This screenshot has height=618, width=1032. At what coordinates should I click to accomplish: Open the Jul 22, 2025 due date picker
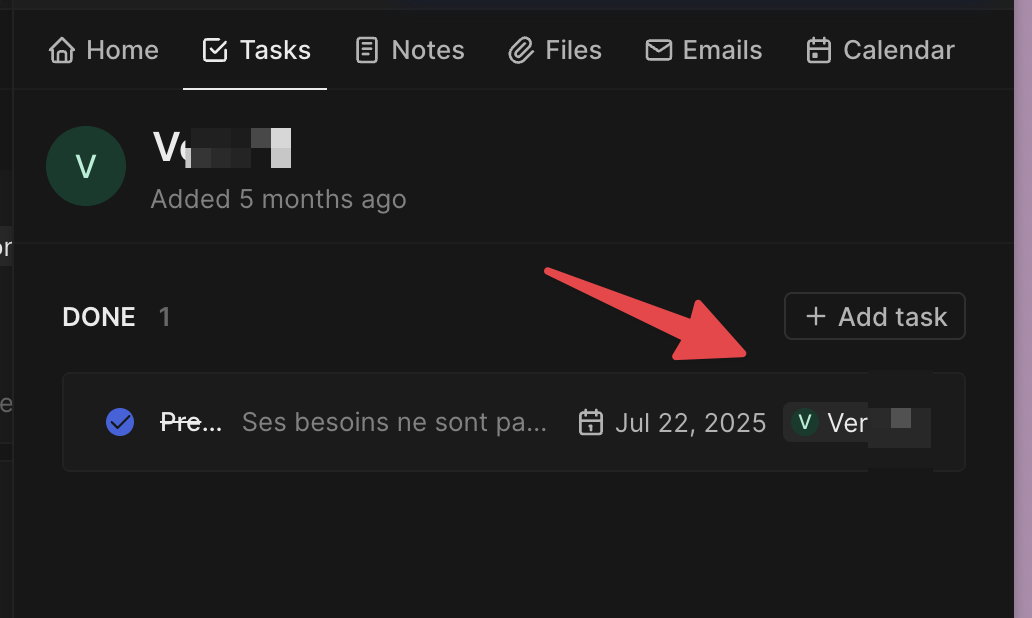point(690,422)
